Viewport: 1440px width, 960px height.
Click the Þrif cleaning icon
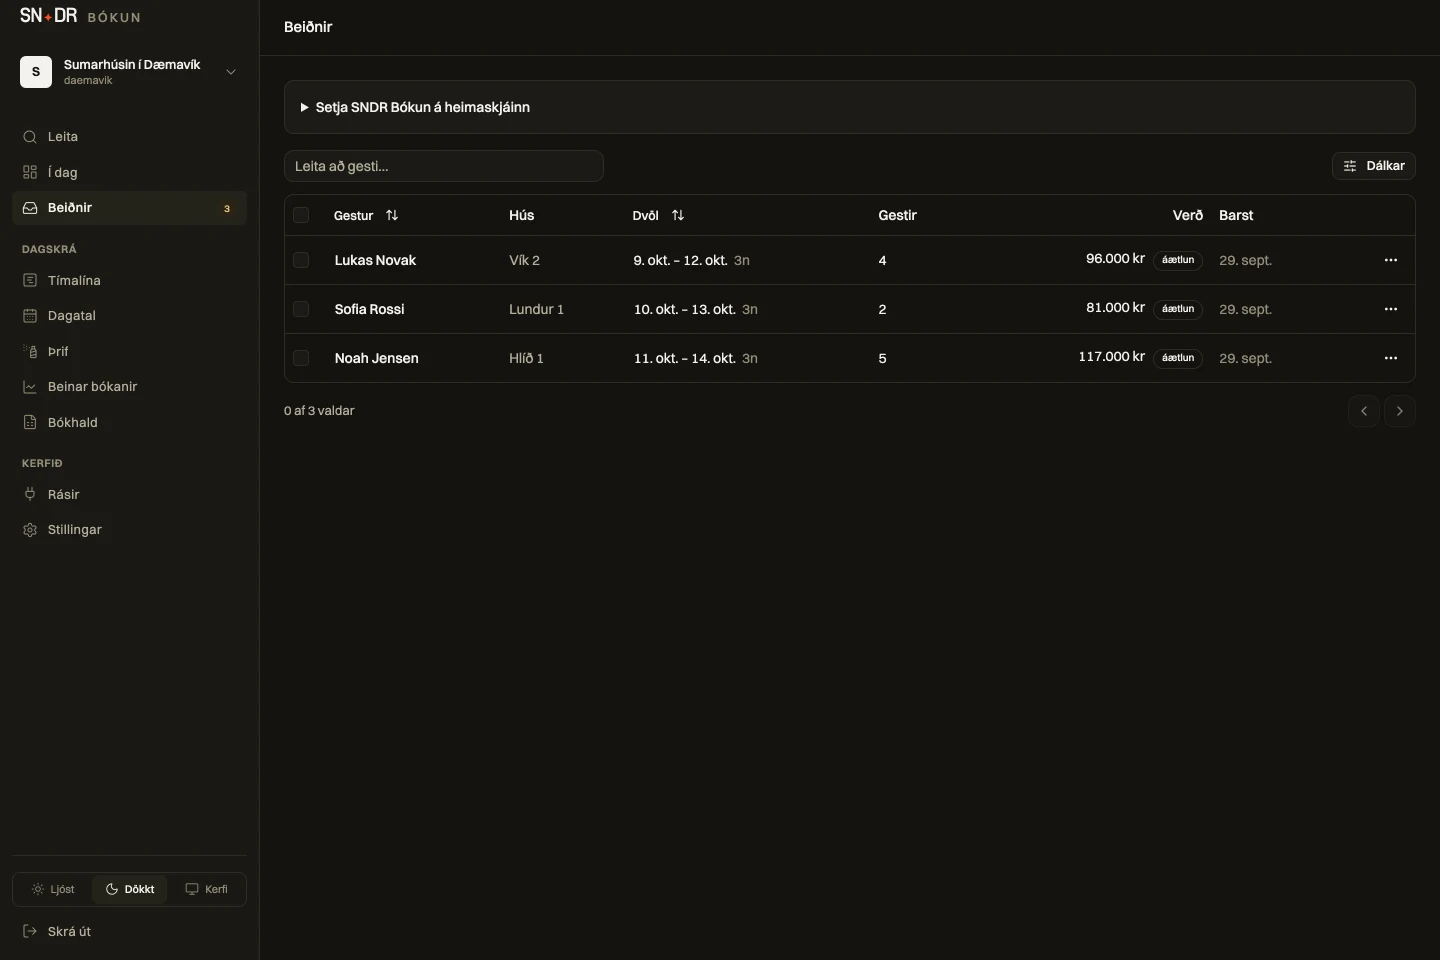click(30, 351)
